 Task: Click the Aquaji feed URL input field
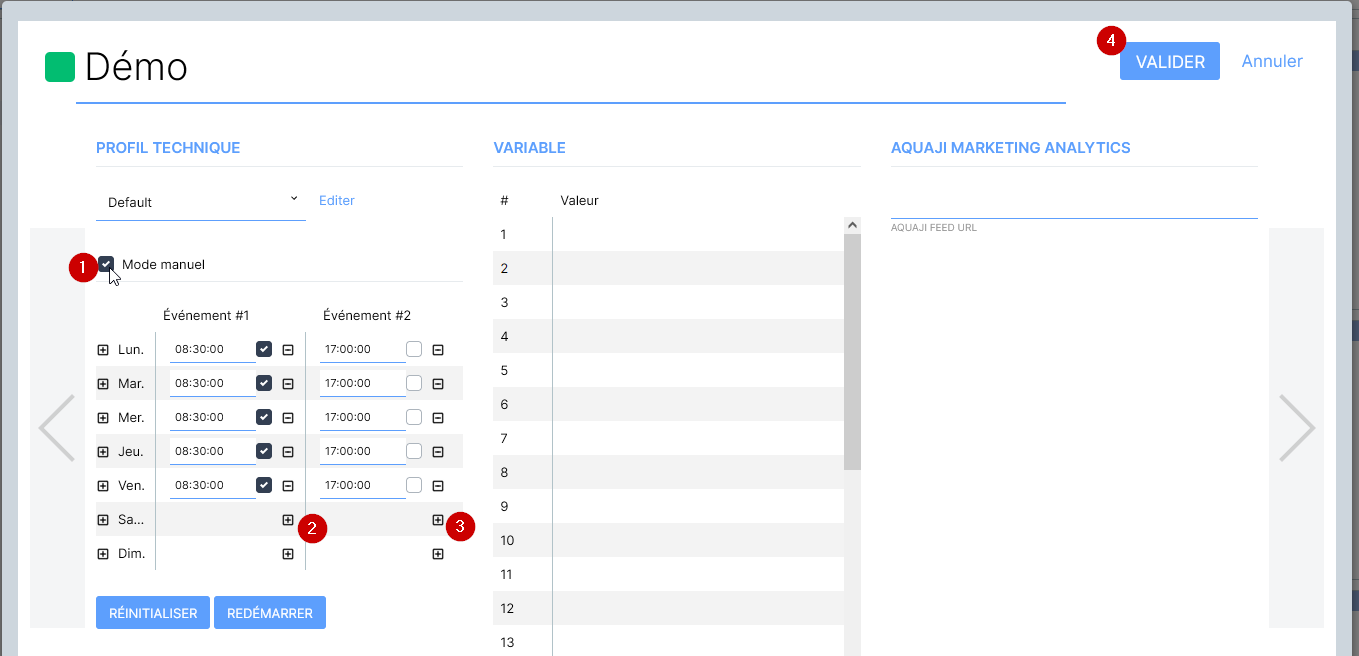[x=1073, y=204]
